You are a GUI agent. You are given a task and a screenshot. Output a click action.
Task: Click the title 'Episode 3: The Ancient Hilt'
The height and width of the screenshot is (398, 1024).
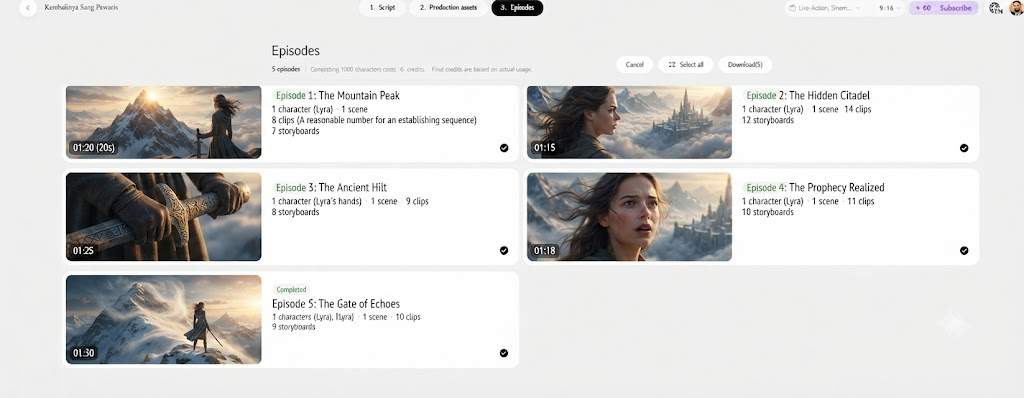[x=330, y=188]
